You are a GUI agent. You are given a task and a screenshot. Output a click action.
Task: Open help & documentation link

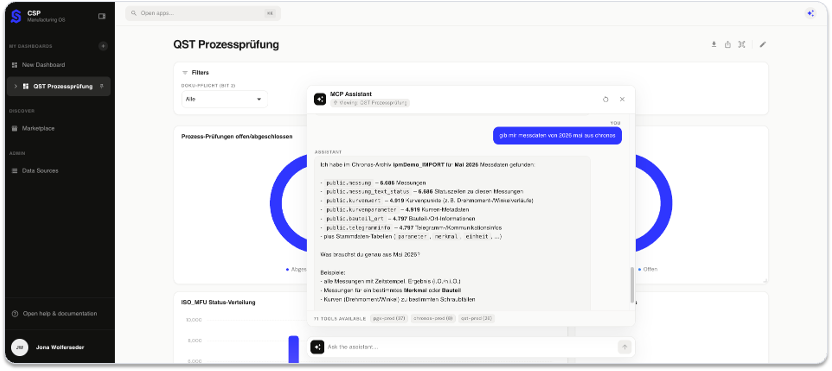click(55, 314)
